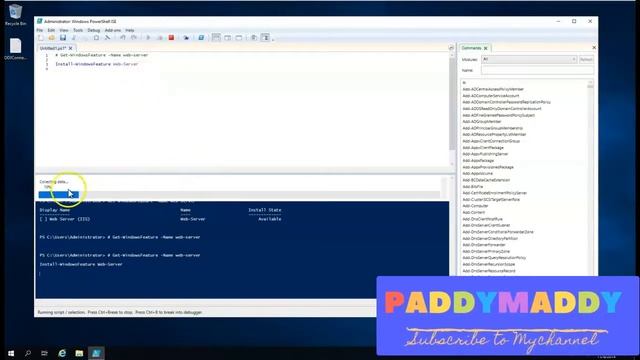Viewport: 640px width, 360px height.
Task: Show Script Pane Maximized layout icon
Action: (239, 38)
